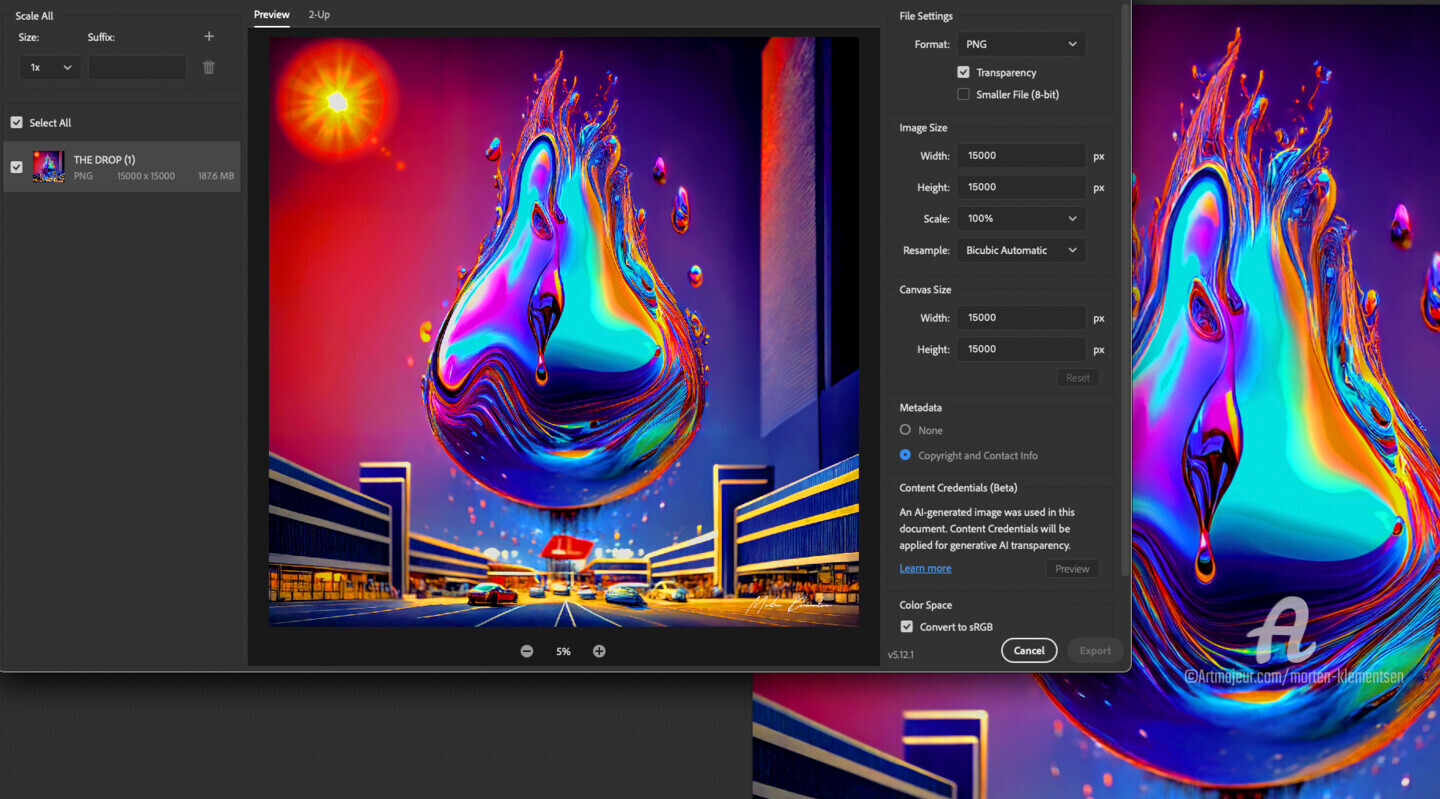Screen dimensions: 1440x799
Task: Click the v5.12.1 version label
Action: point(901,654)
